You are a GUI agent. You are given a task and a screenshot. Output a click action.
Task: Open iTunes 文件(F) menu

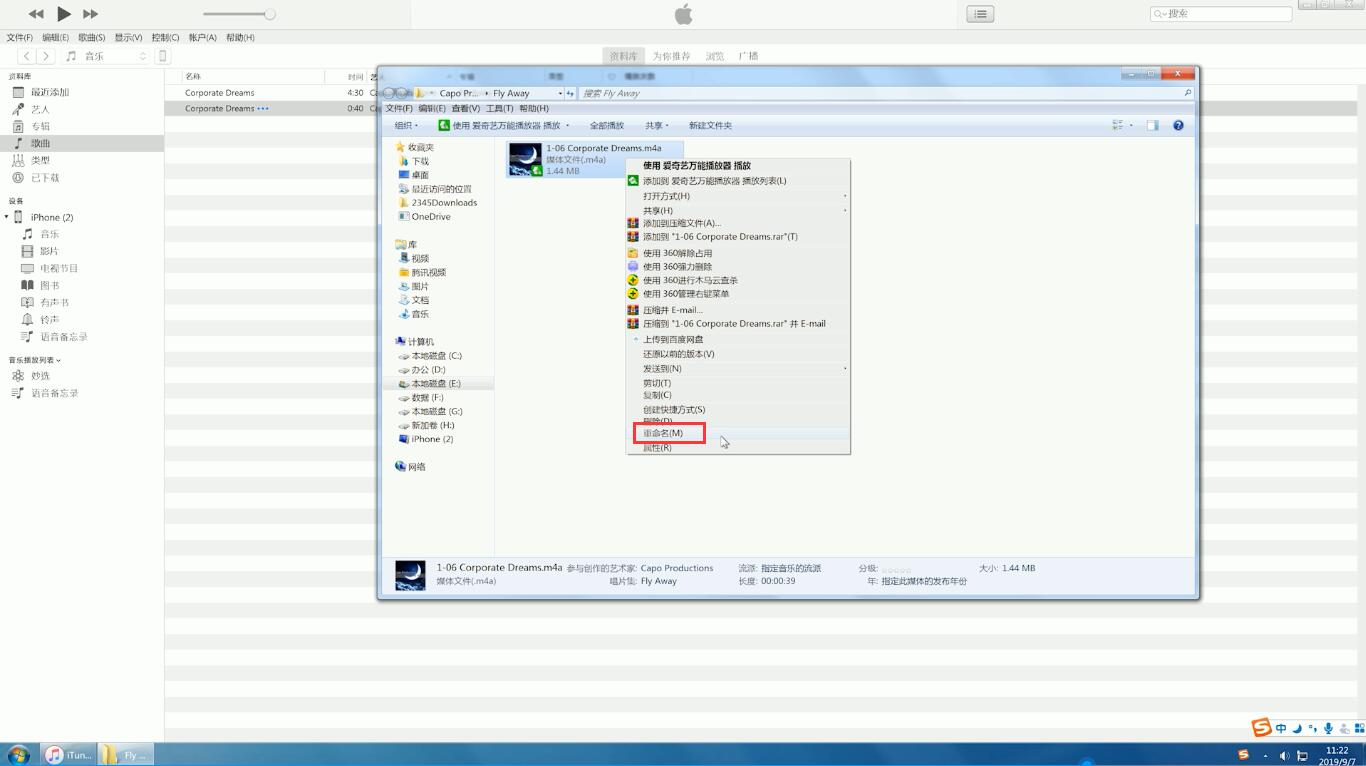click(x=19, y=37)
